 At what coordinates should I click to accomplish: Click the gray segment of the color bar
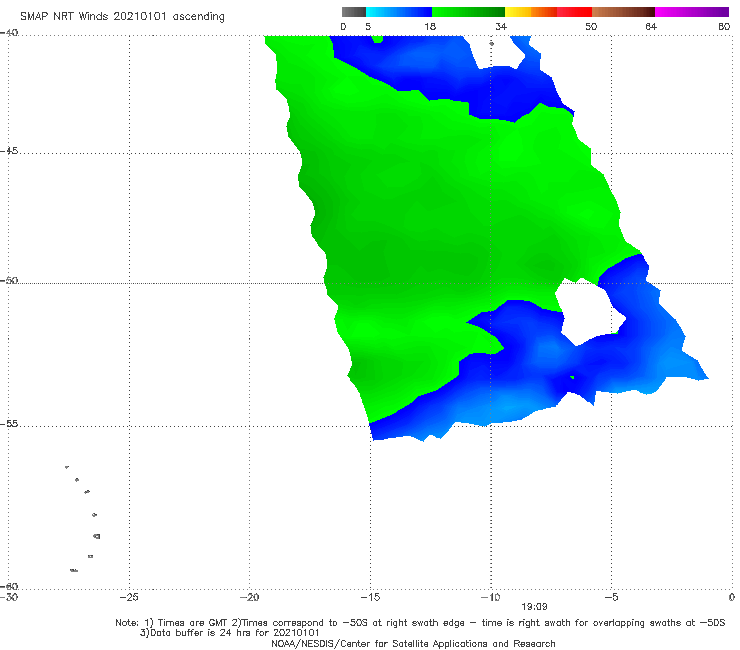point(354,12)
